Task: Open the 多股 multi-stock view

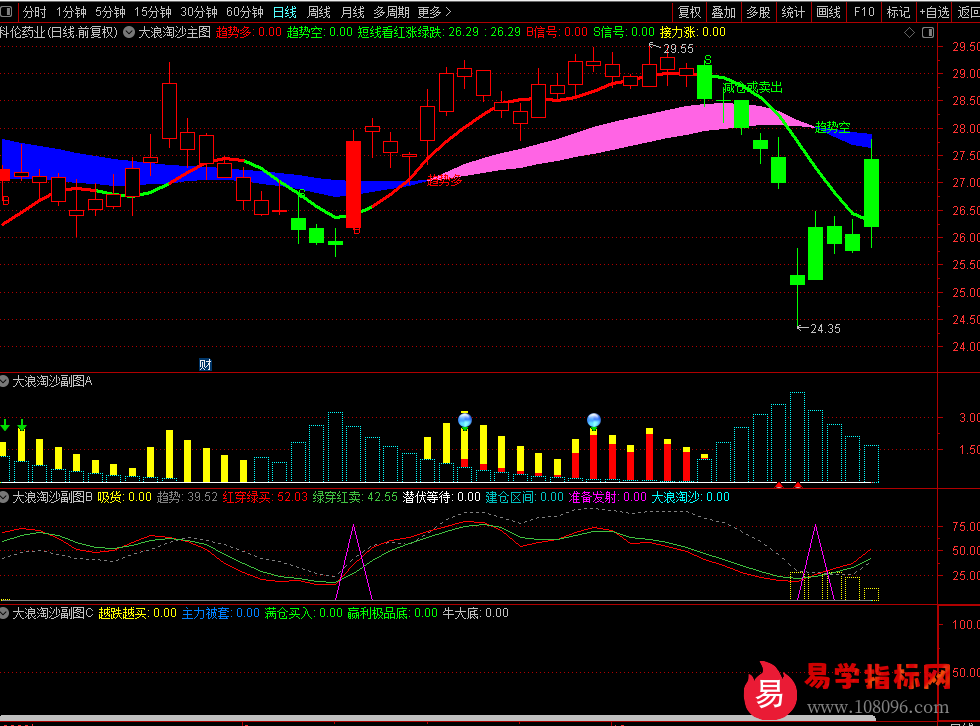Action: [758, 12]
